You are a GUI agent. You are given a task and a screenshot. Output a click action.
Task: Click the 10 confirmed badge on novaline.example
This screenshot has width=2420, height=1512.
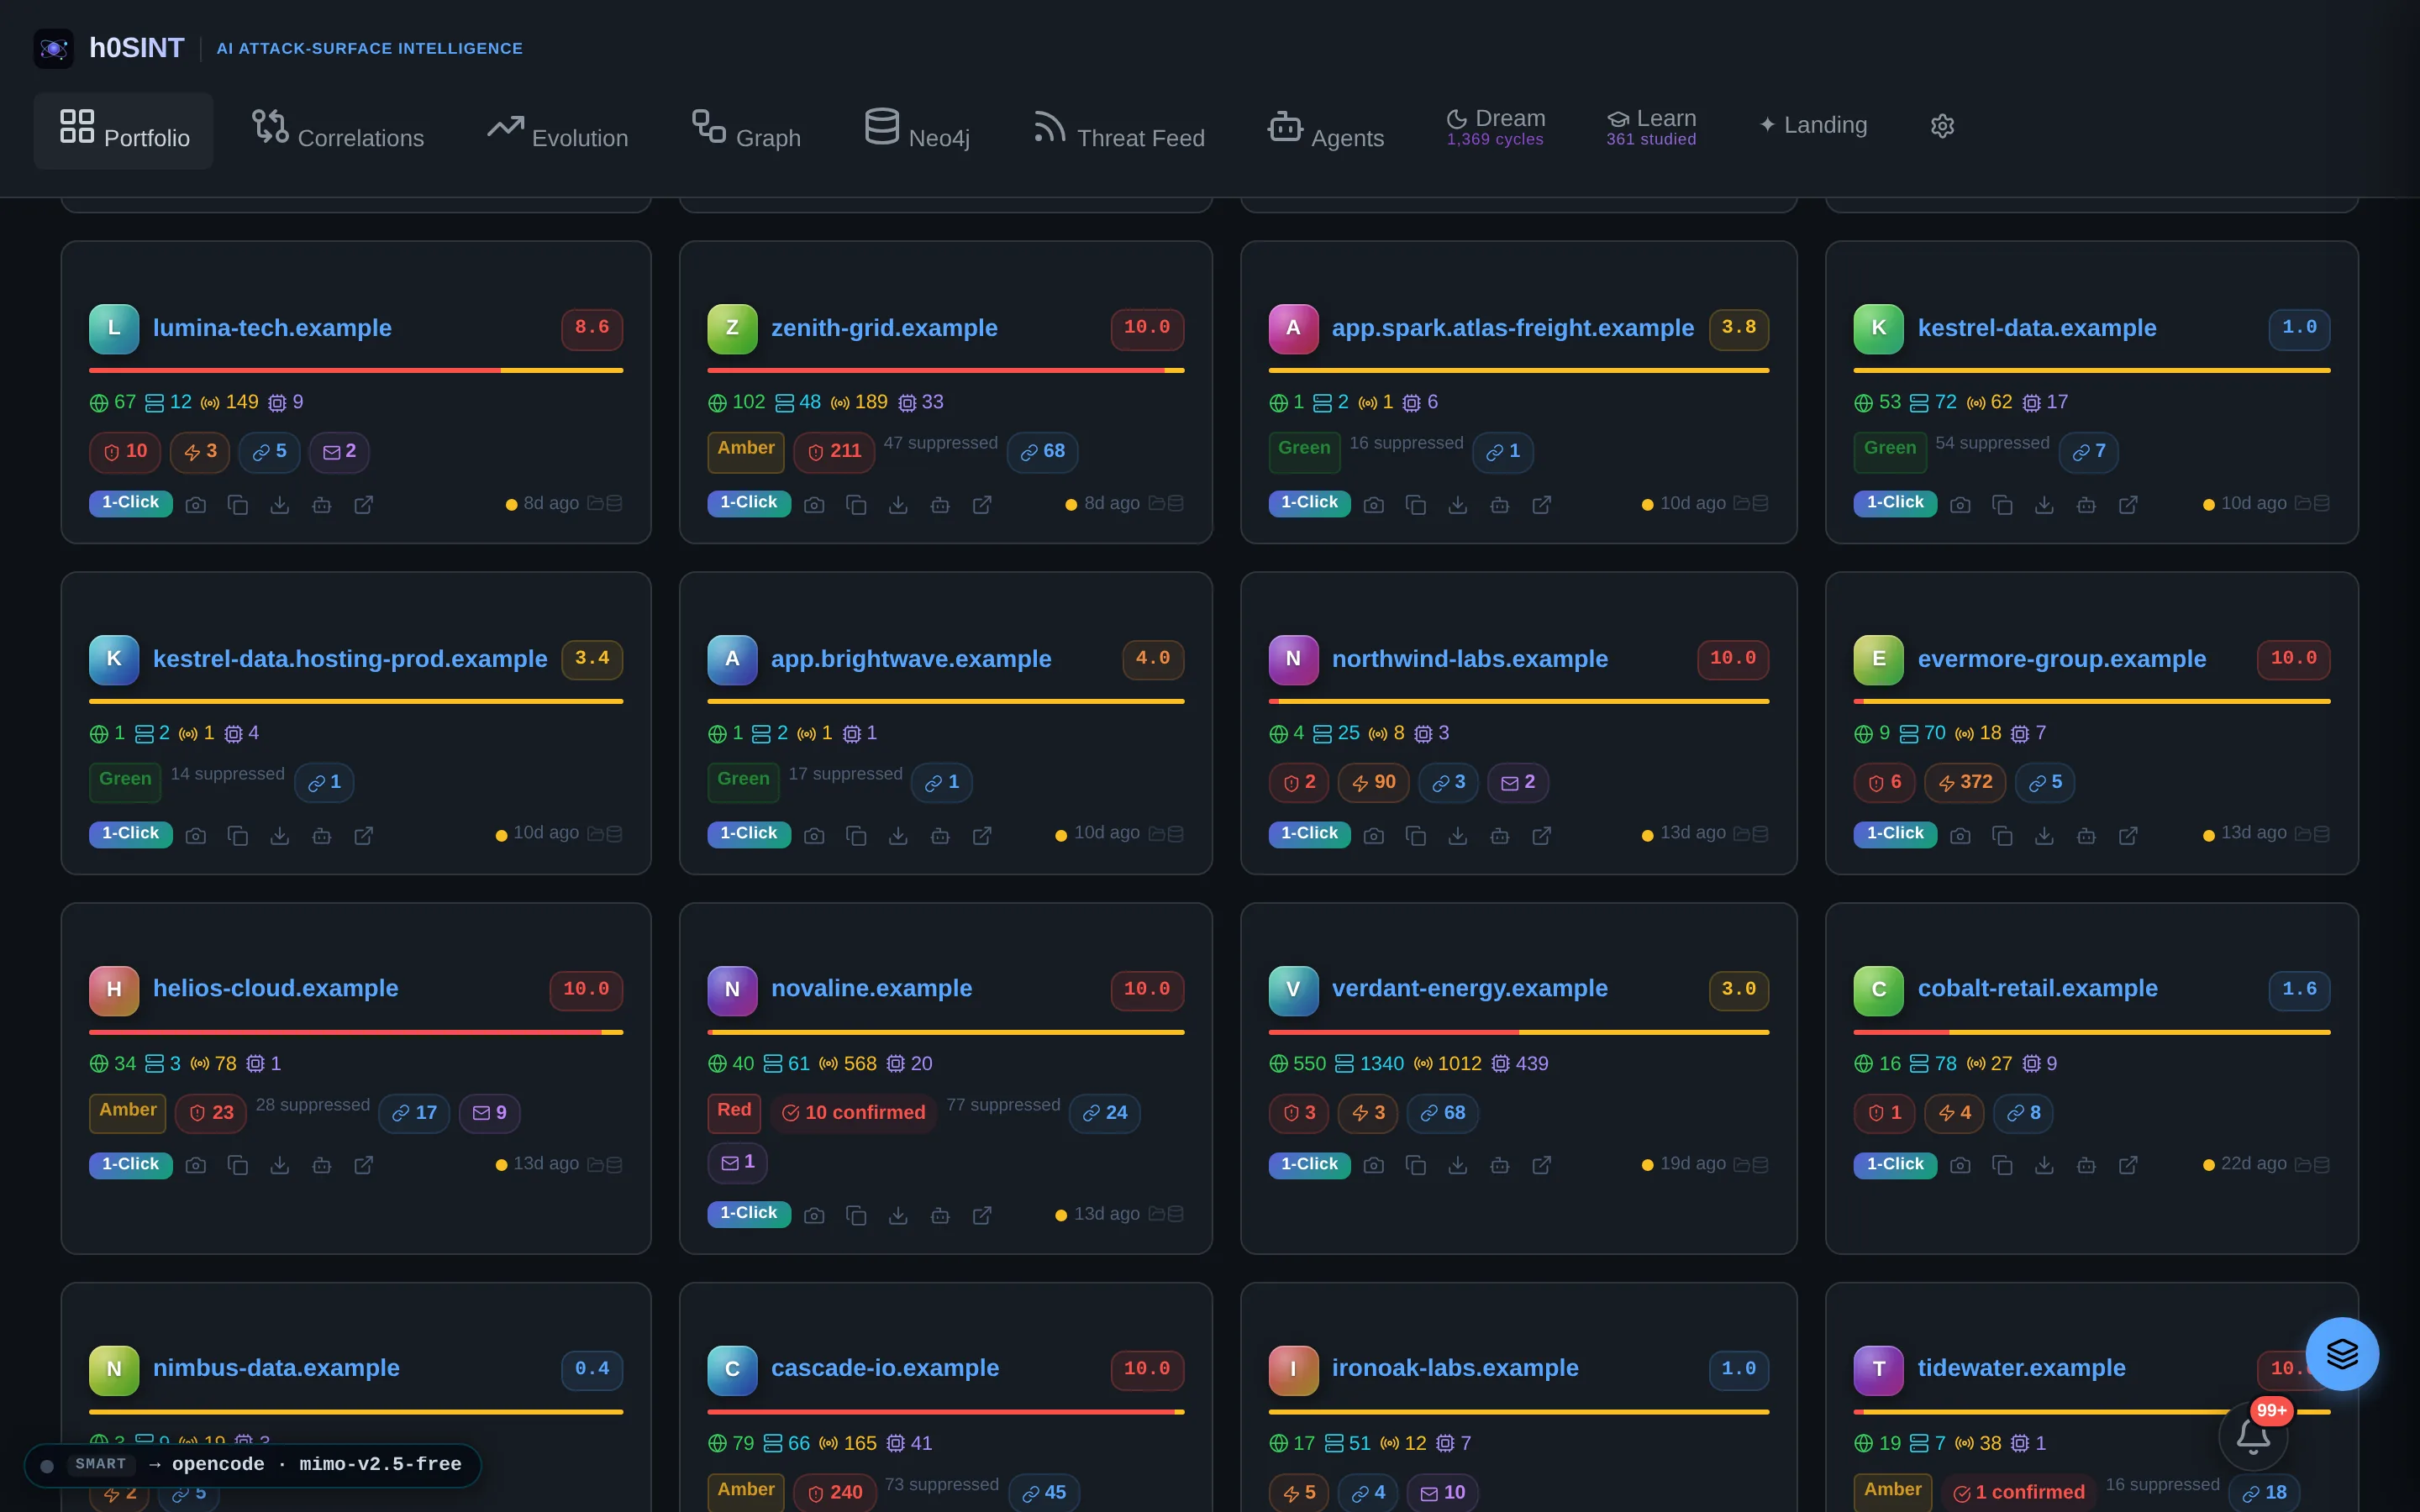pyautogui.click(x=854, y=1113)
